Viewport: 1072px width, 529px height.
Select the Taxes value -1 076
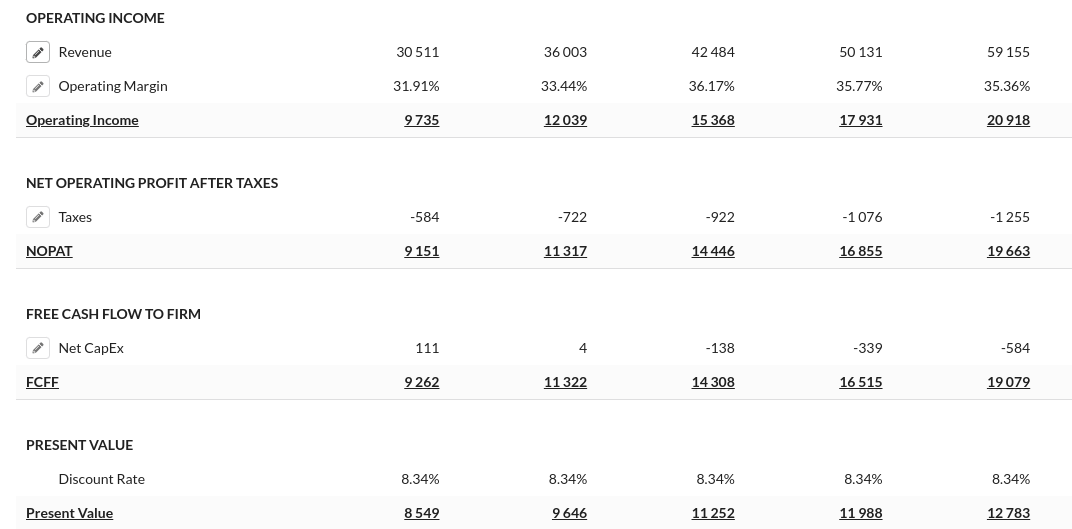pyautogui.click(x=862, y=217)
